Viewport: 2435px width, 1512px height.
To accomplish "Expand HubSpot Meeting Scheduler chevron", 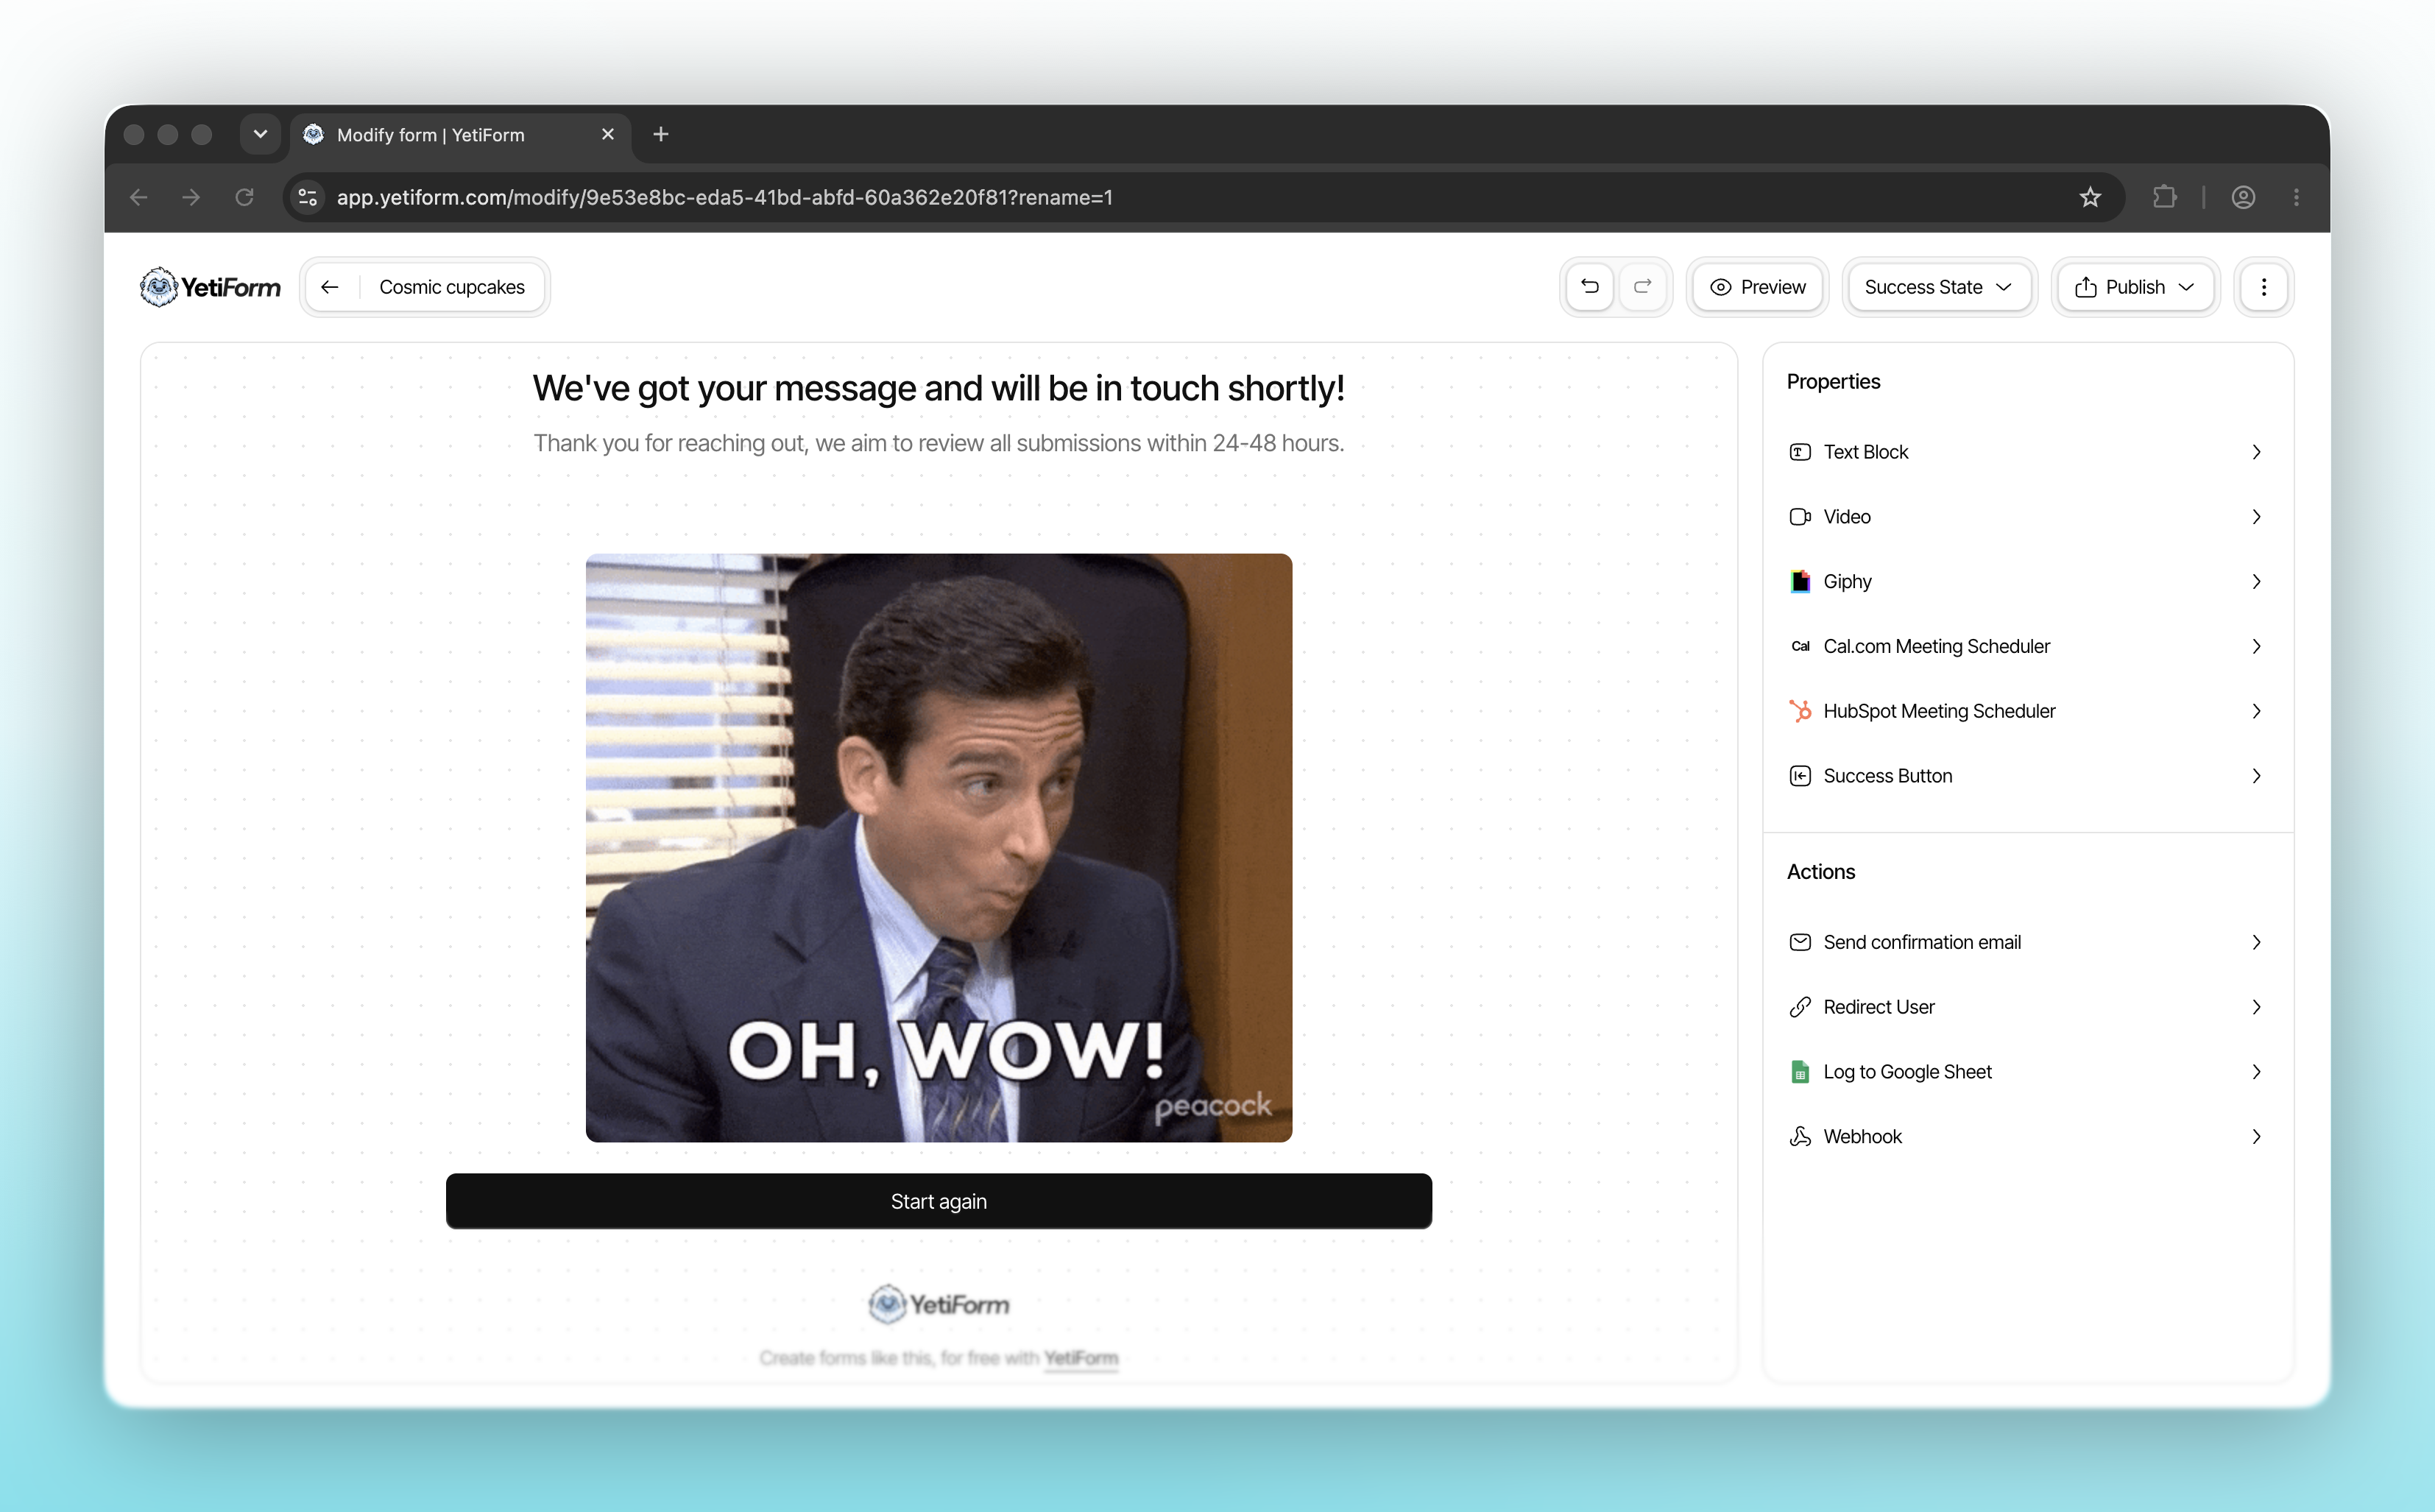I will click(x=2256, y=711).
